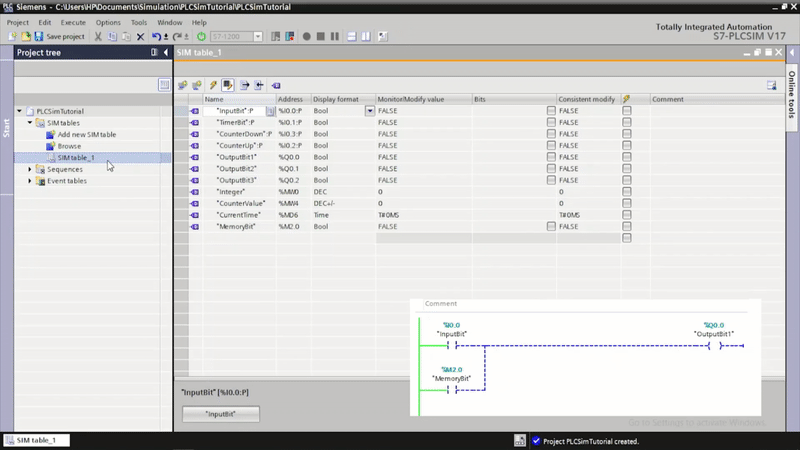
Task: Click the Undo arrow in toolbar
Action: pos(157,36)
